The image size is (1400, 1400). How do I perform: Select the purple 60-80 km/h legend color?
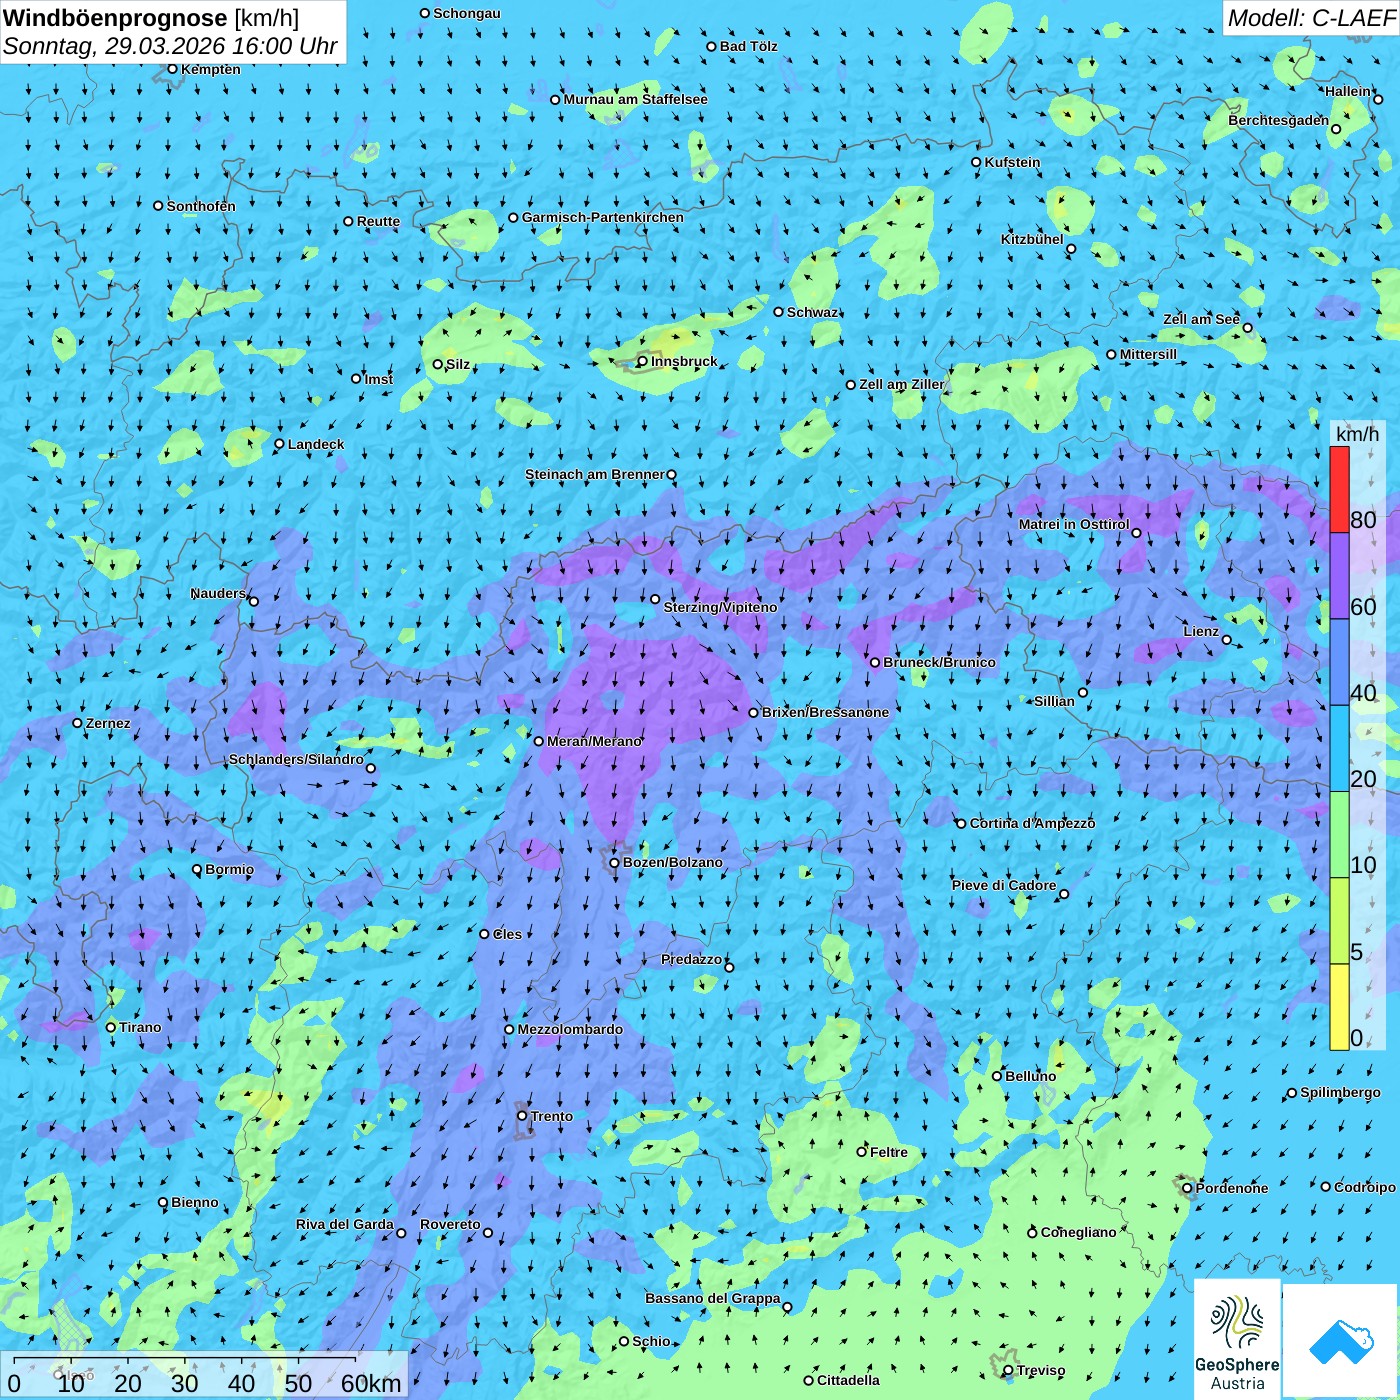(1339, 575)
